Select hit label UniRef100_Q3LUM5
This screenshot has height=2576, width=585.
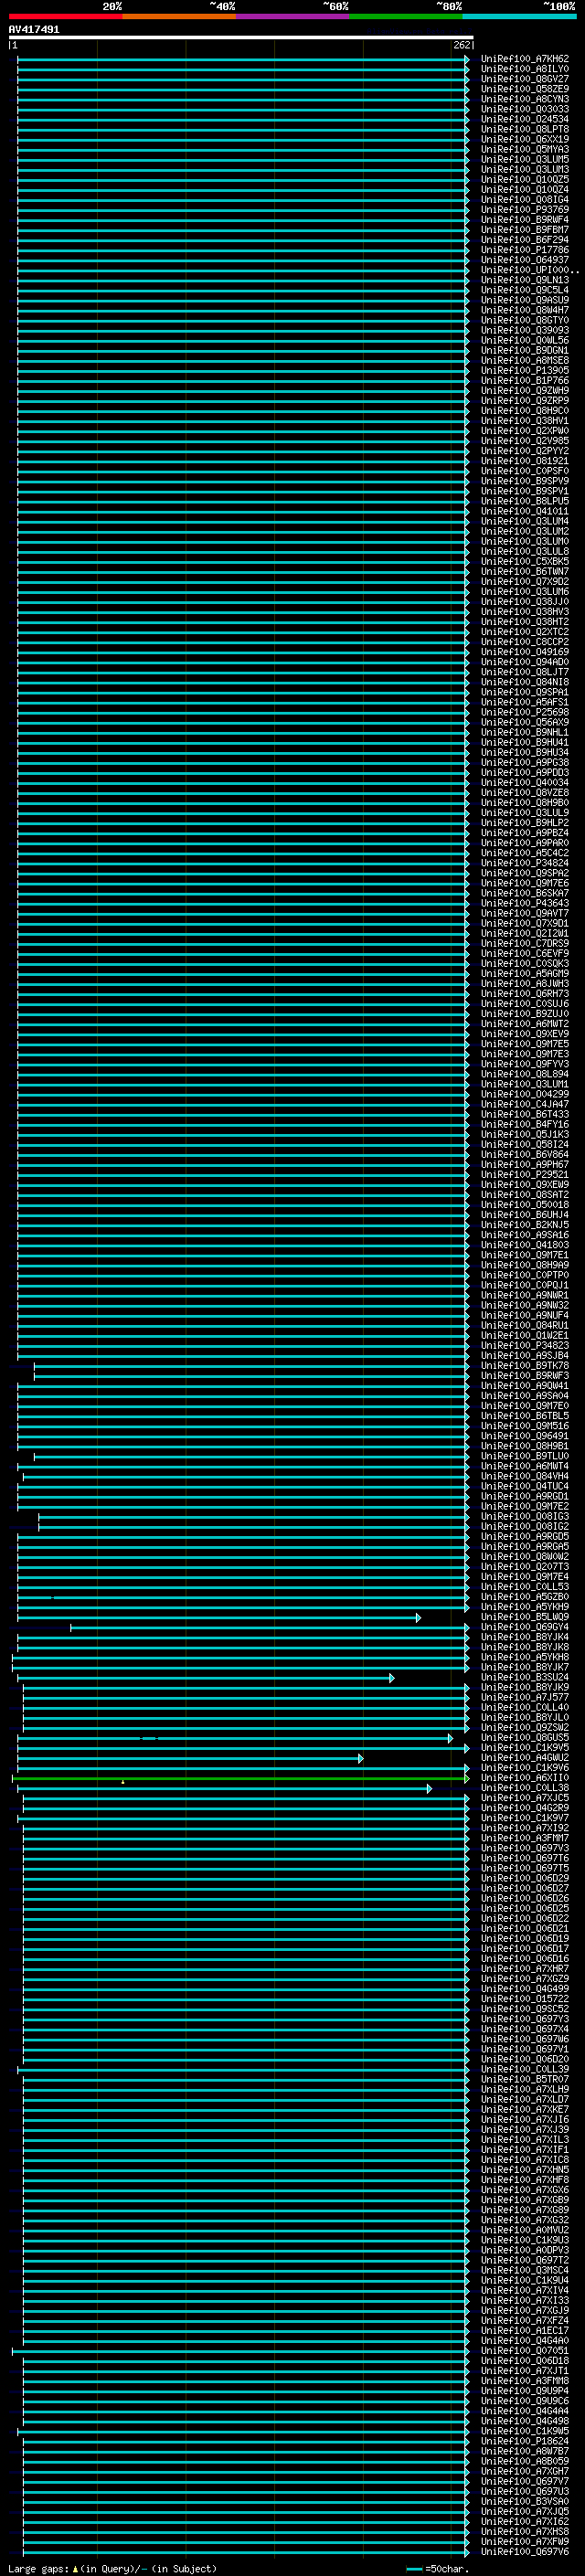click(525, 159)
